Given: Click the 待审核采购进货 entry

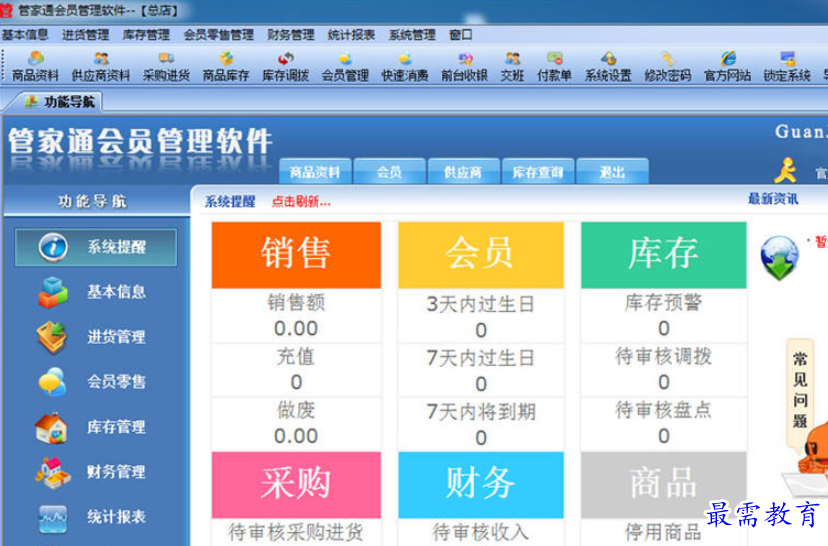Looking at the screenshot, I should coord(296,532).
